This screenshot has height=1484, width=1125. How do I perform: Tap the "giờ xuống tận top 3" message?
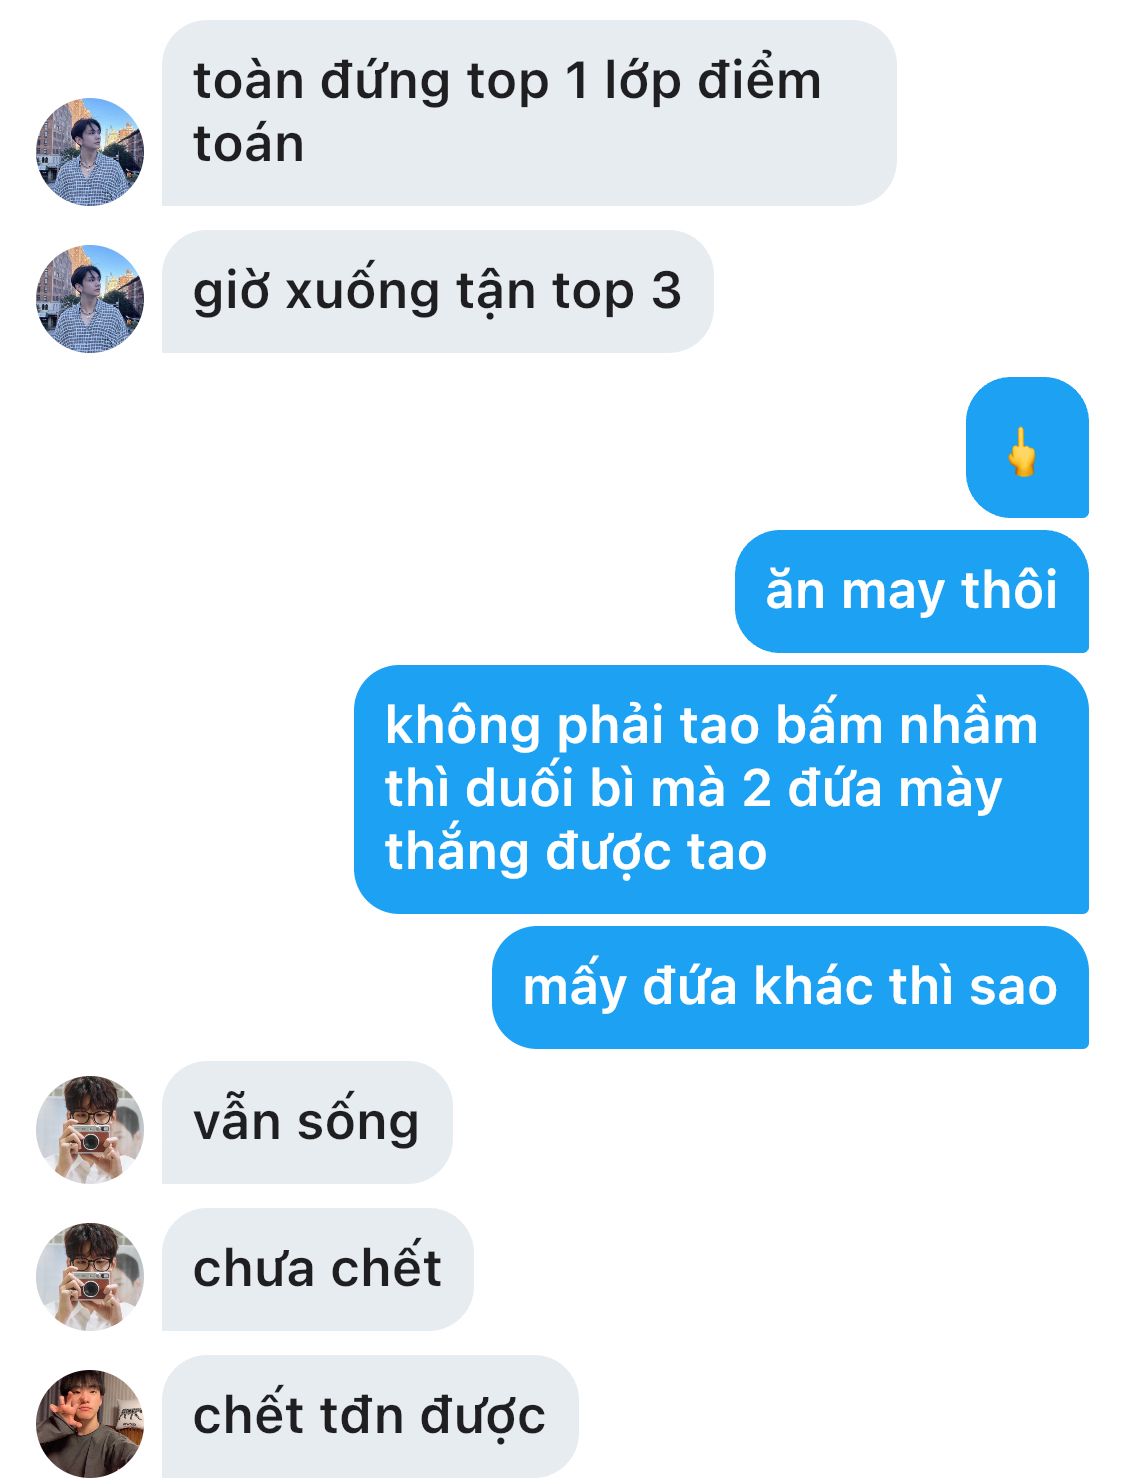tap(438, 292)
